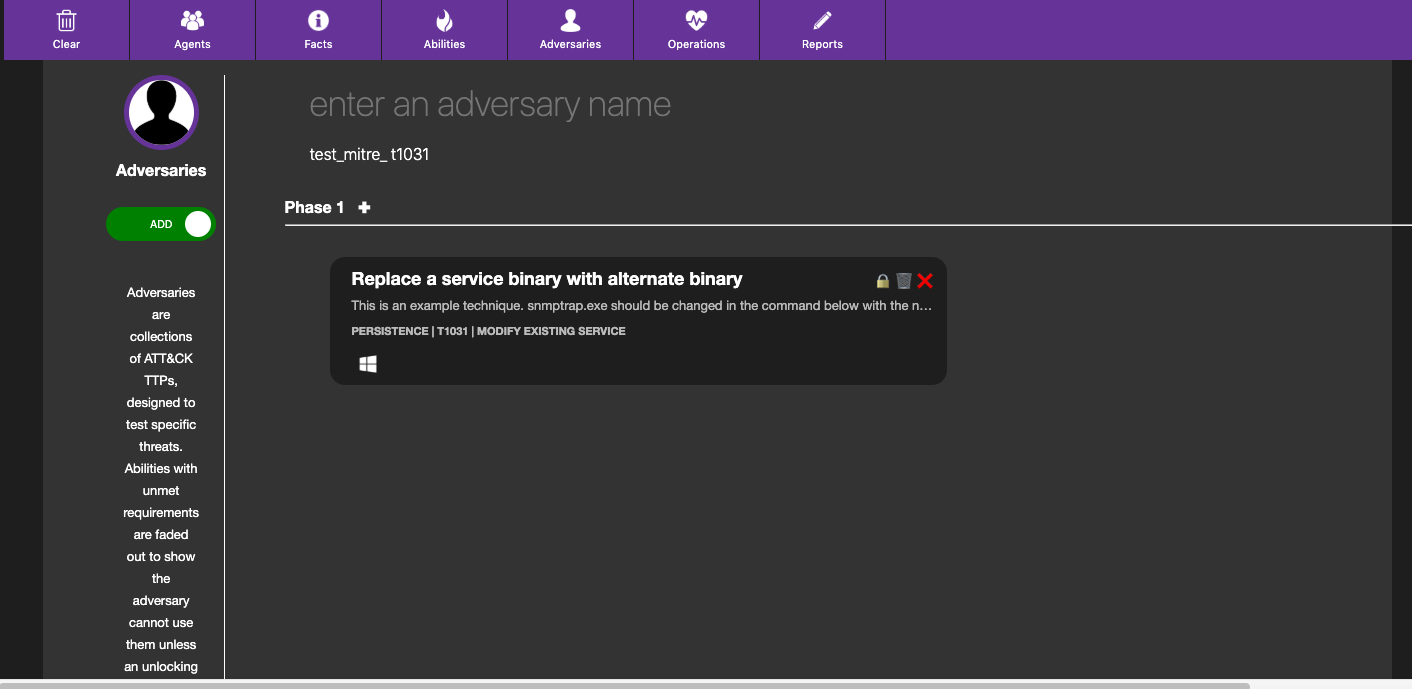The image size is (1412, 689).
Task: Open Abilities with the flame icon
Action: [444, 30]
